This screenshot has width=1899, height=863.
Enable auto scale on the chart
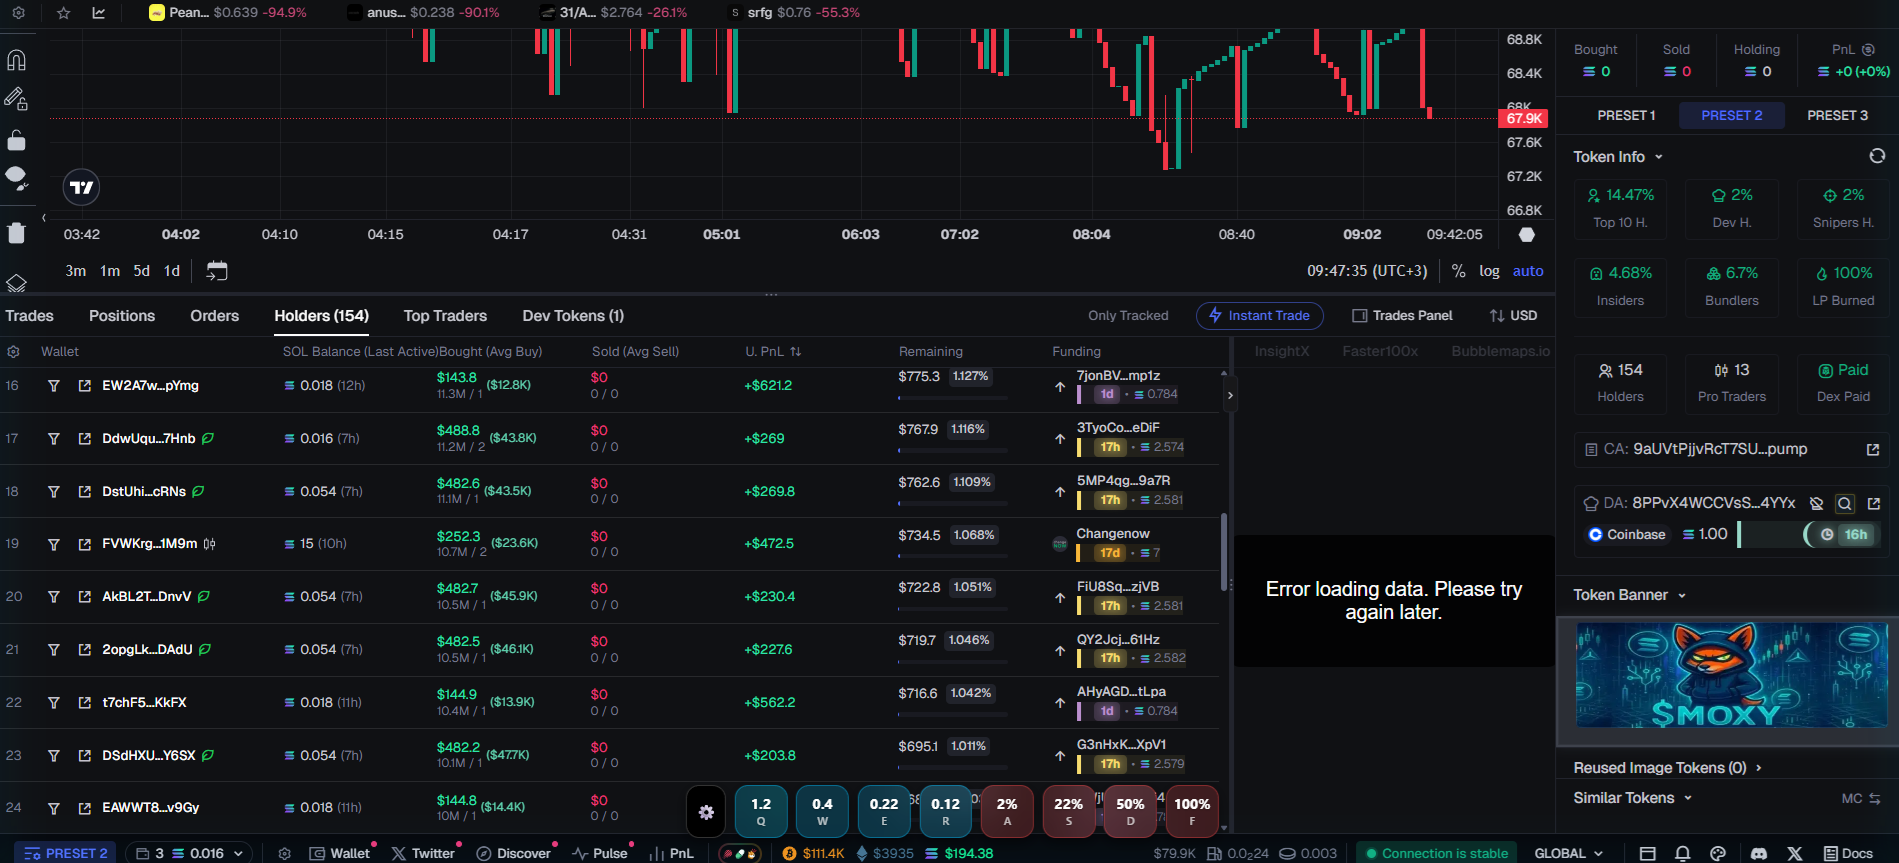click(x=1527, y=271)
